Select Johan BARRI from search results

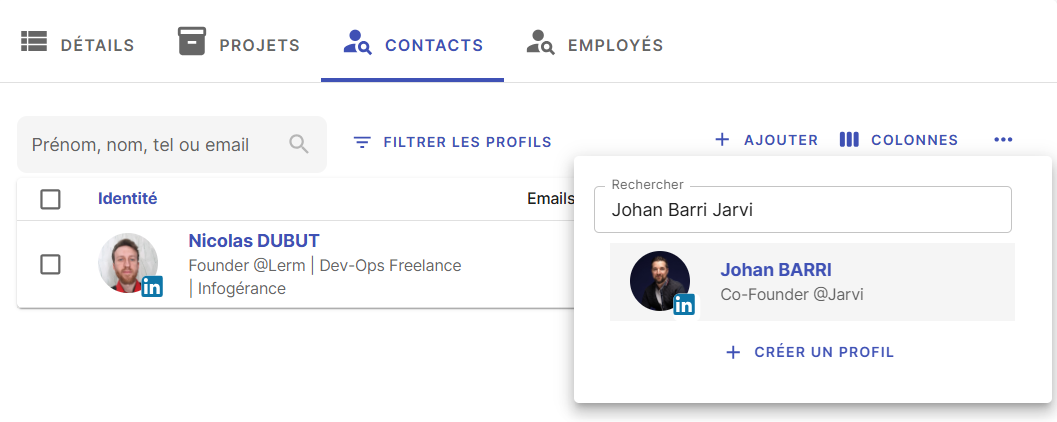pos(776,270)
